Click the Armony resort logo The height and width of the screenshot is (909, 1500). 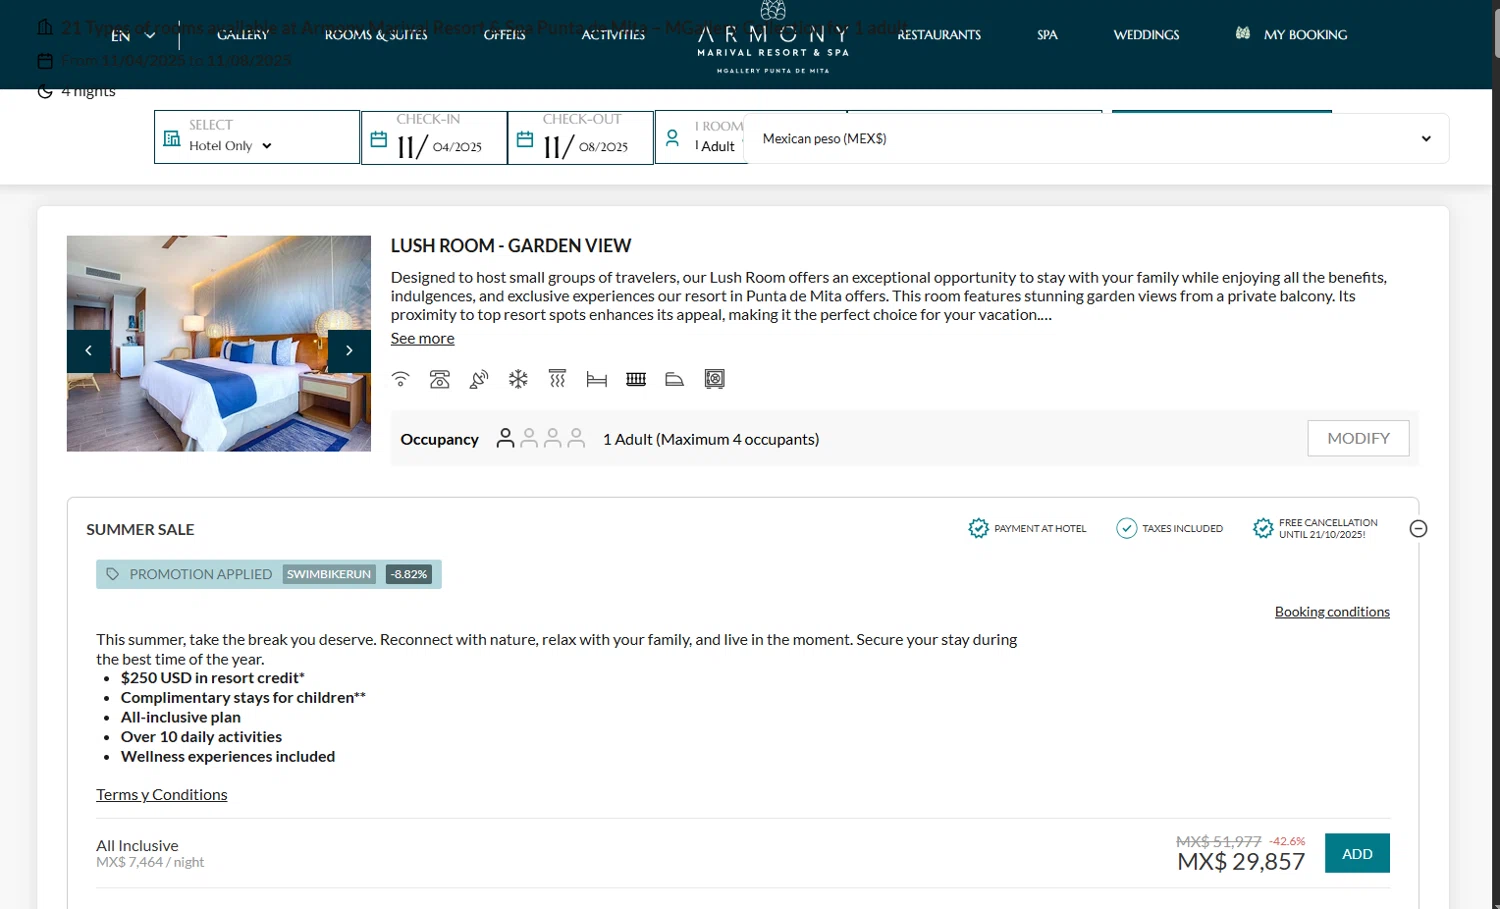coord(773,37)
